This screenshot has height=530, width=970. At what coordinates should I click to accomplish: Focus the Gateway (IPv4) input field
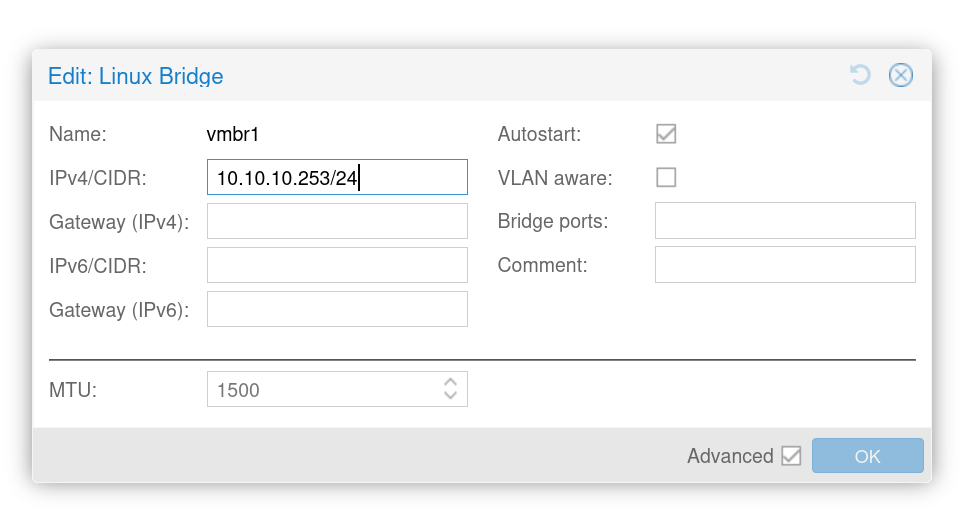(x=337, y=222)
